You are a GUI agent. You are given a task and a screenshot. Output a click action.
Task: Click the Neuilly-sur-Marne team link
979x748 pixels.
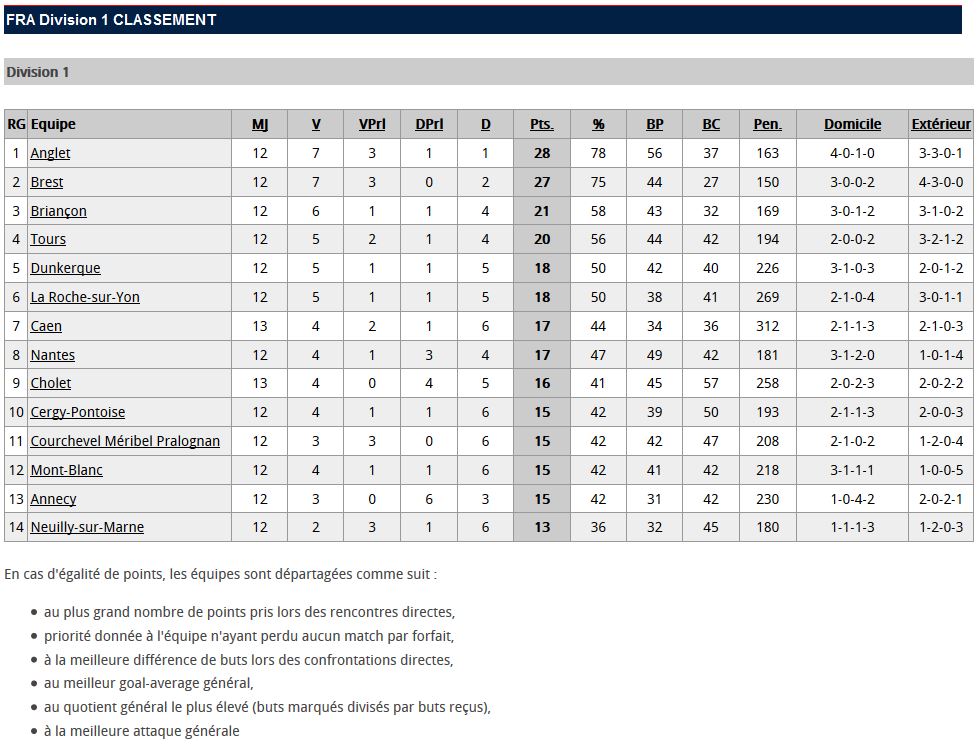87,527
